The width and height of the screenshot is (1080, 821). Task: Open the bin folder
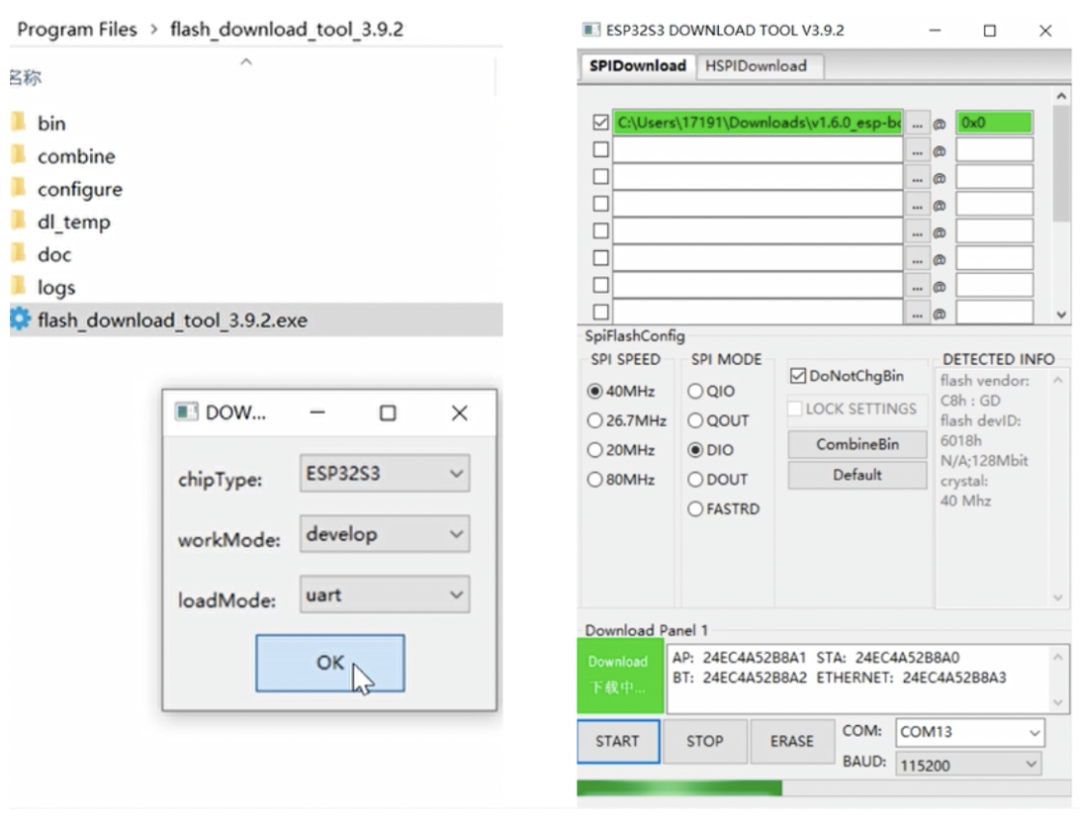coord(52,123)
